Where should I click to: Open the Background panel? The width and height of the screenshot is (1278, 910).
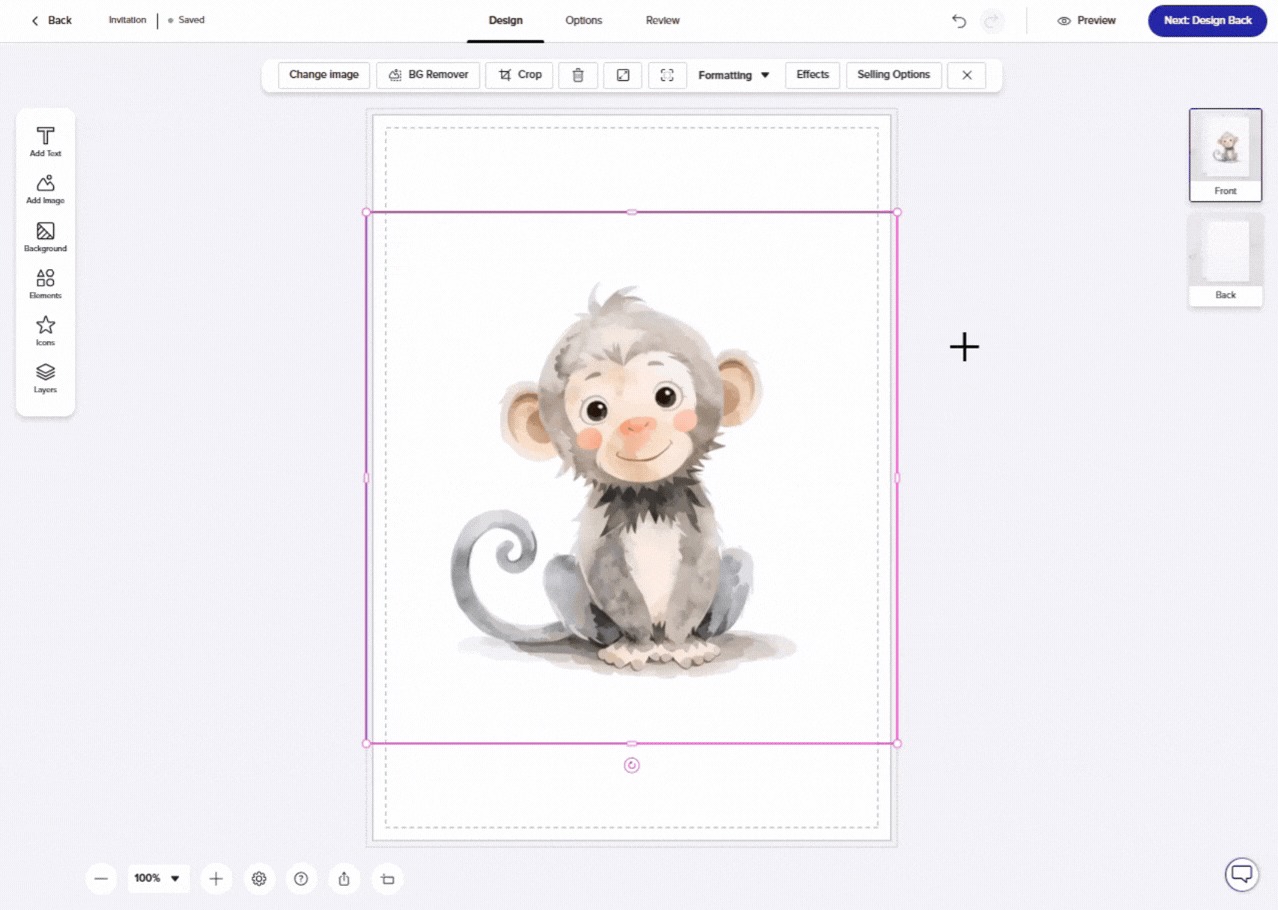(45, 236)
